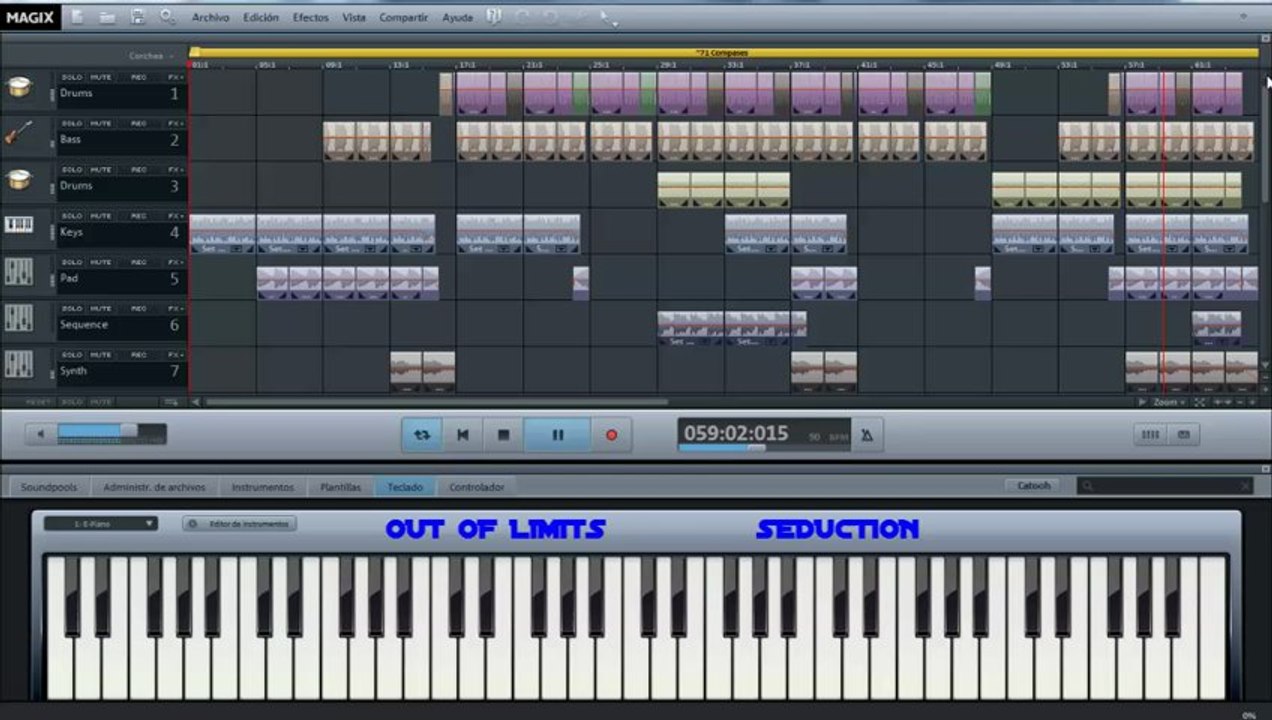Screen dimensions: 1272x720
Task: Click the Sequence track instrument icon
Action: (x=19, y=318)
